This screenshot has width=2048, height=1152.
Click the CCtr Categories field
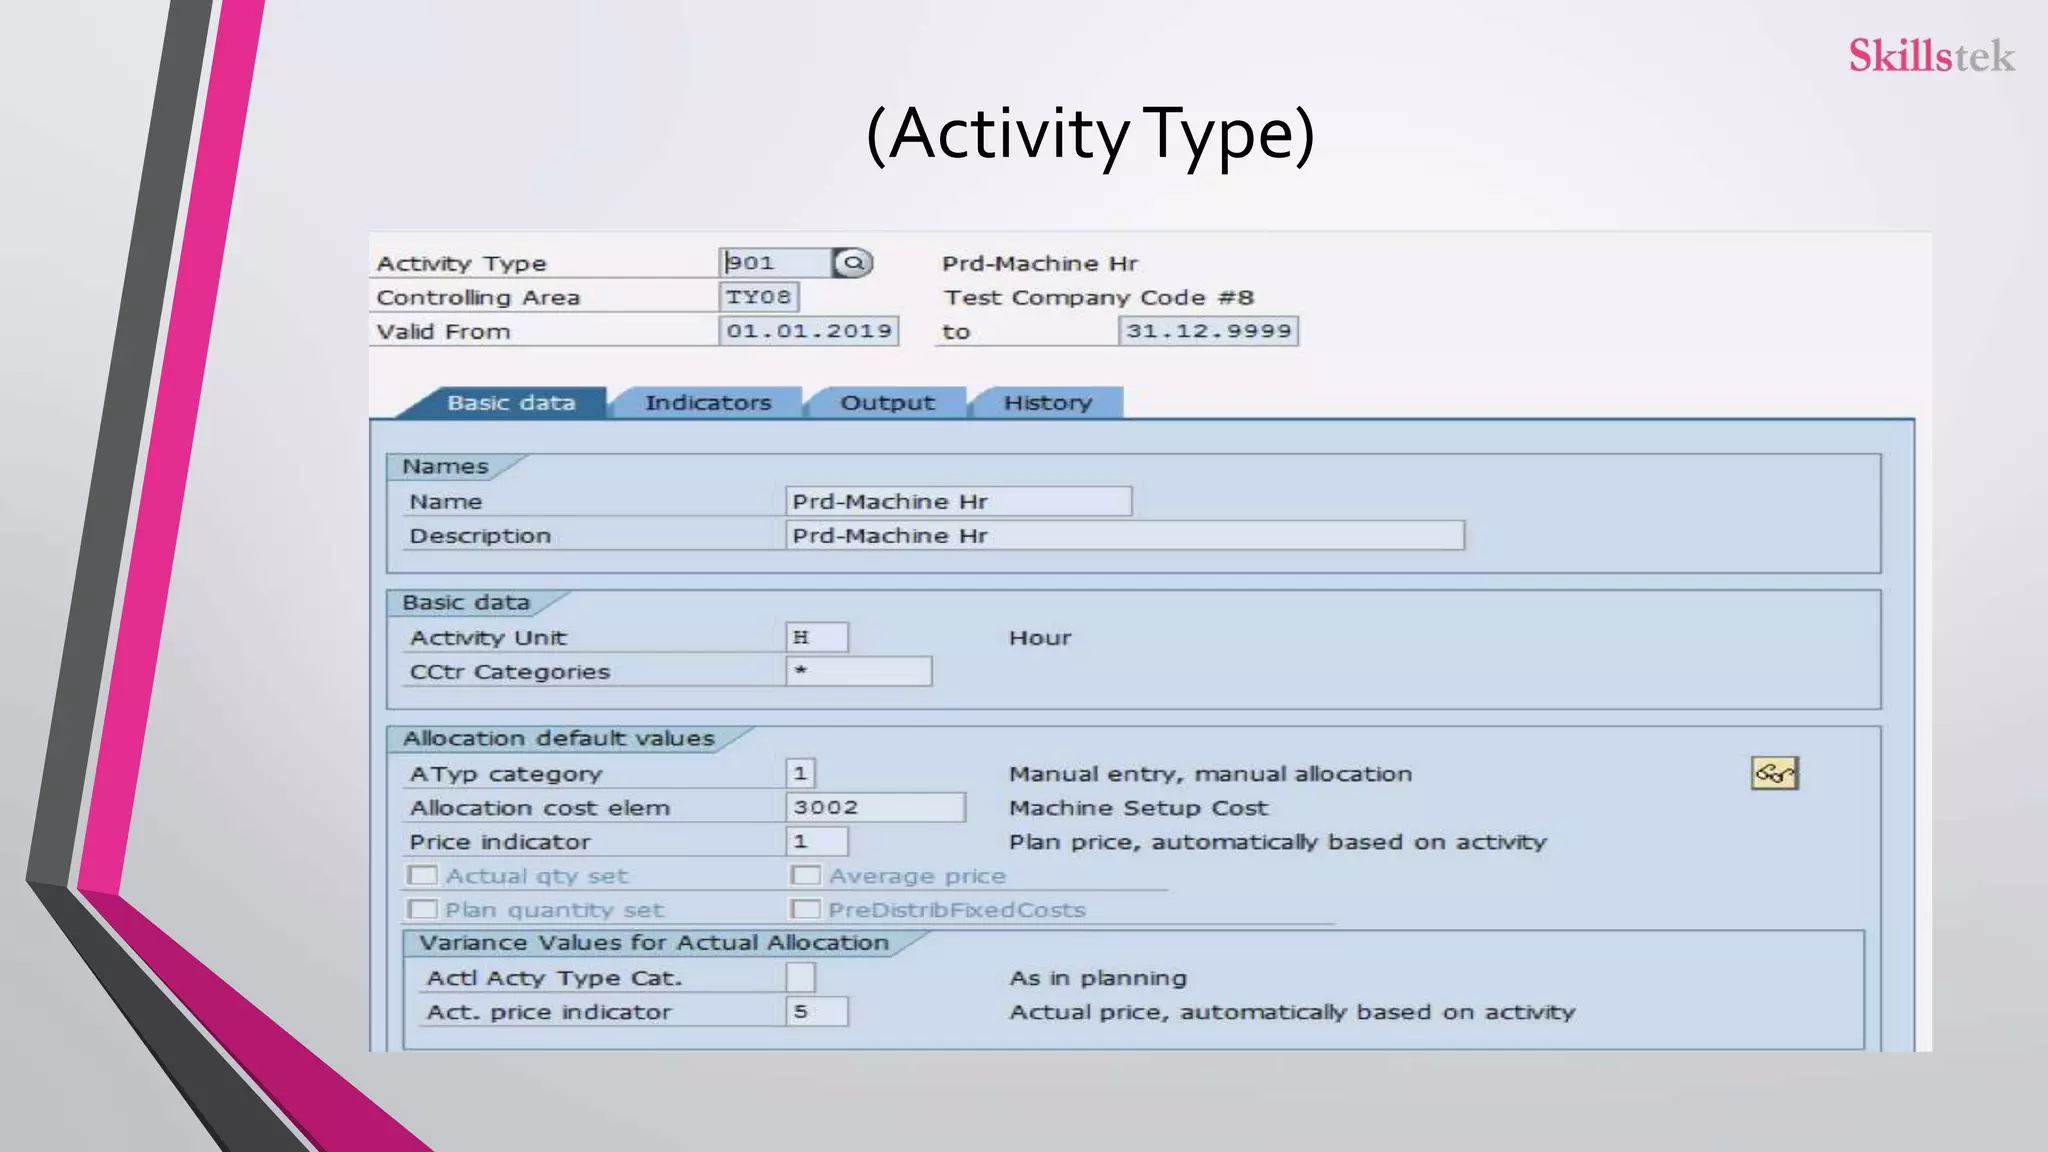pyautogui.click(x=859, y=671)
